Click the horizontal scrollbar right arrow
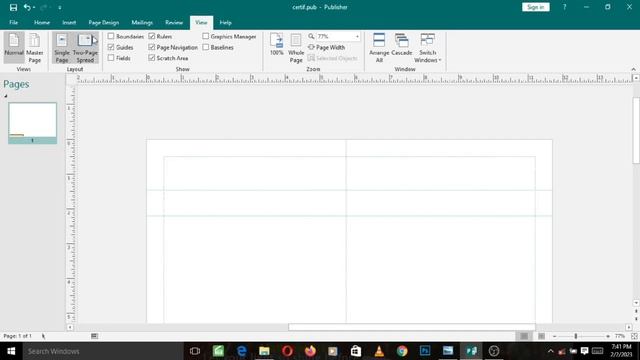640x360 pixels. coord(629,327)
